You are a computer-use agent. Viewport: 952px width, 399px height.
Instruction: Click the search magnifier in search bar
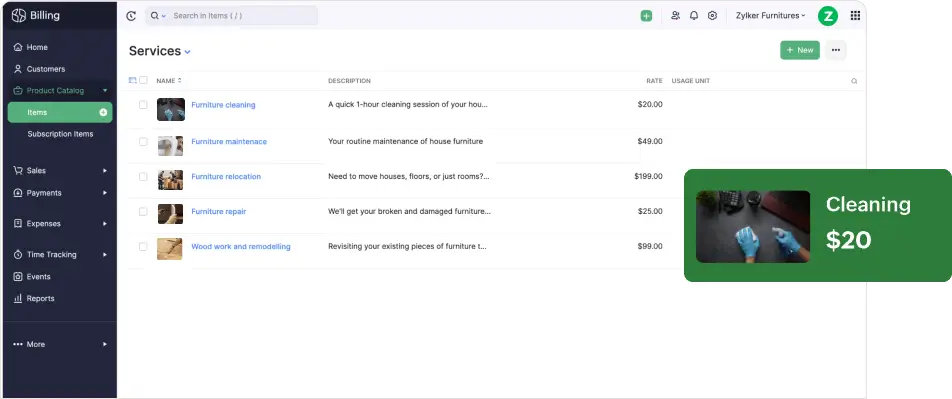[x=154, y=16]
